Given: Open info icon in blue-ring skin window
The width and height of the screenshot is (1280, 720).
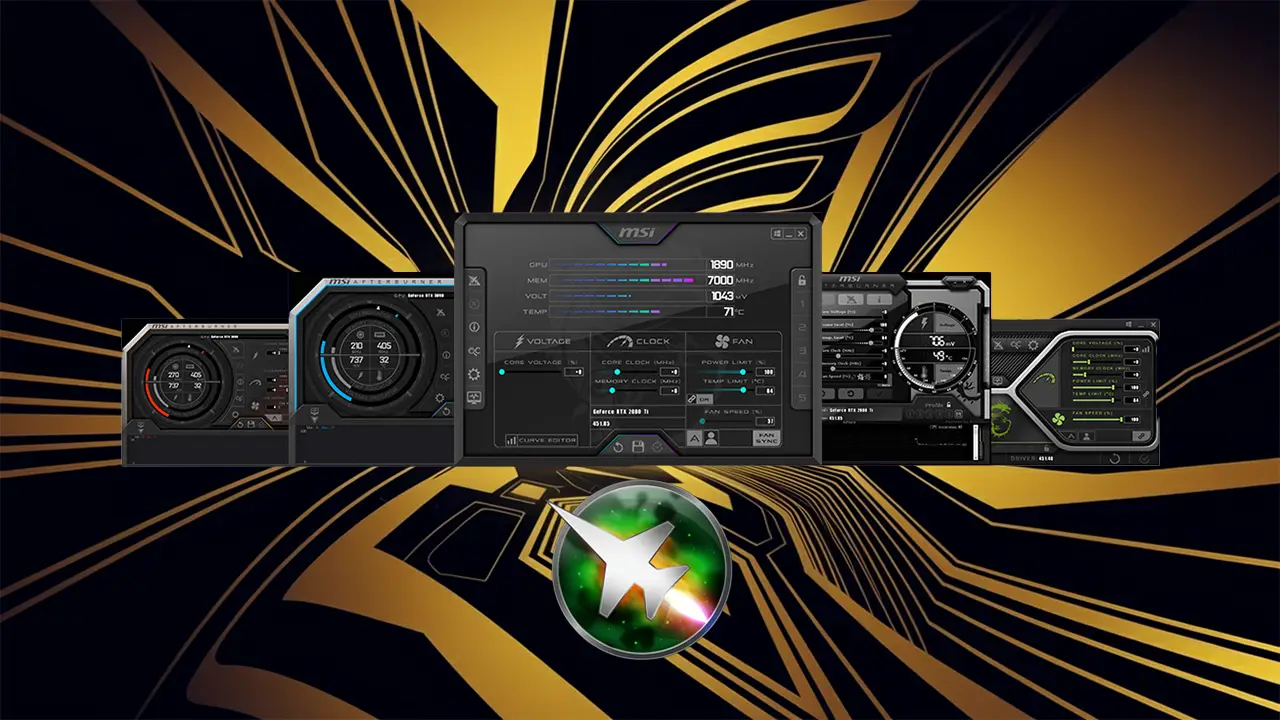Looking at the screenshot, I should (446, 355).
